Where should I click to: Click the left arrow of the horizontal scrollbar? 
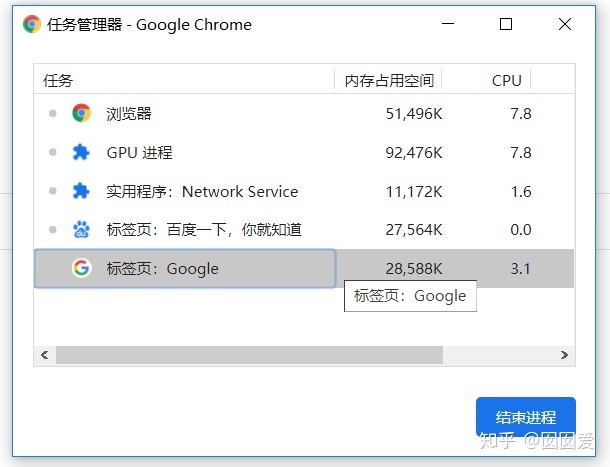(45, 355)
